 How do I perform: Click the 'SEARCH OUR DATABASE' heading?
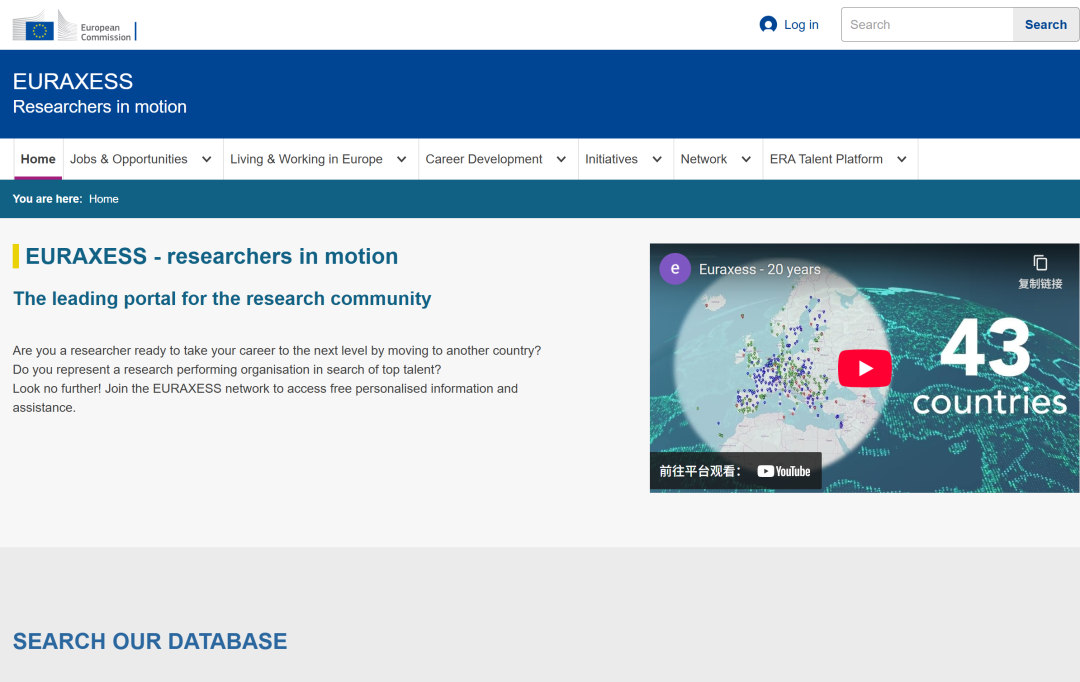[x=150, y=641]
